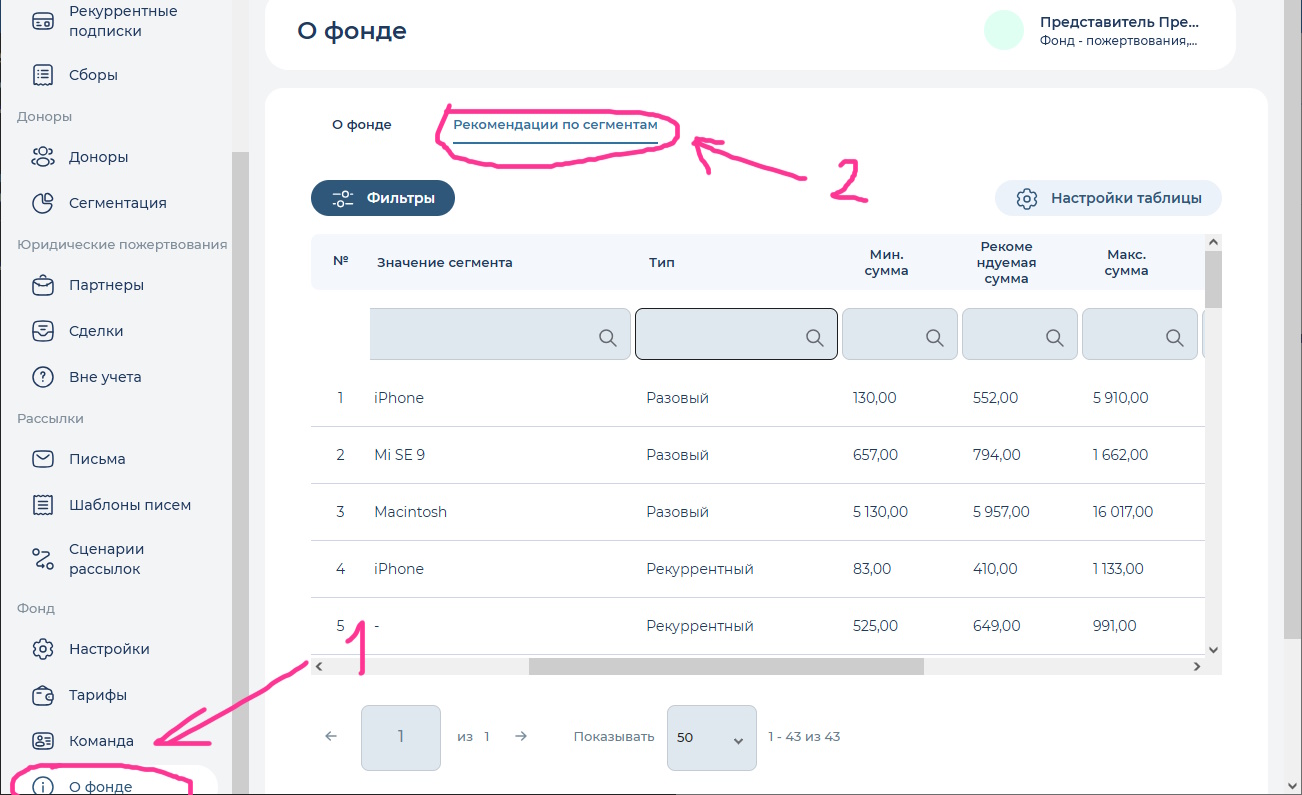
Task: Open the Letters (Письма) envelope icon
Action: 43,459
